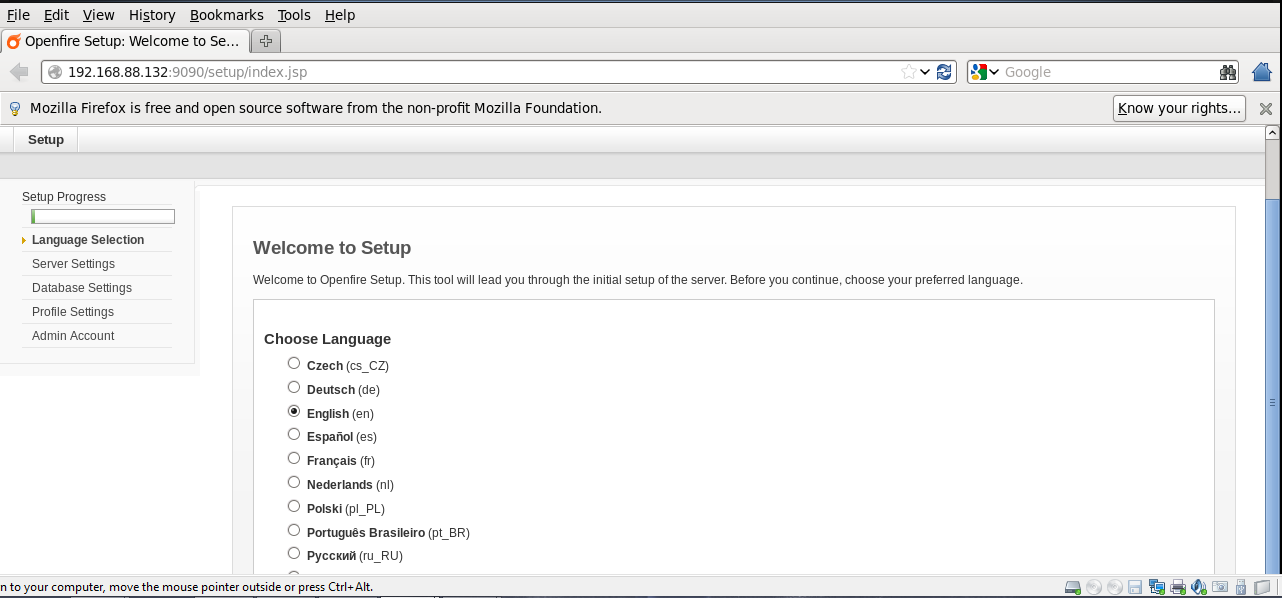This screenshot has height=598, width=1282.
Task: Select the Czech language radio button
Action: coord(294,363)
